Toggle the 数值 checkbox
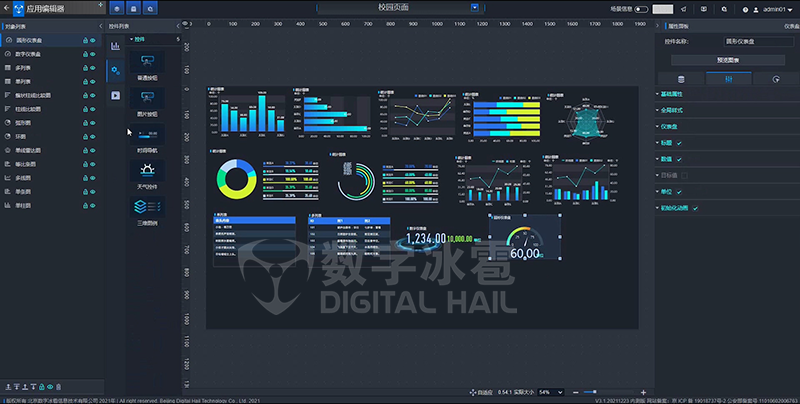The width and height of the screenshot is (800, 404). coord(679,159)
